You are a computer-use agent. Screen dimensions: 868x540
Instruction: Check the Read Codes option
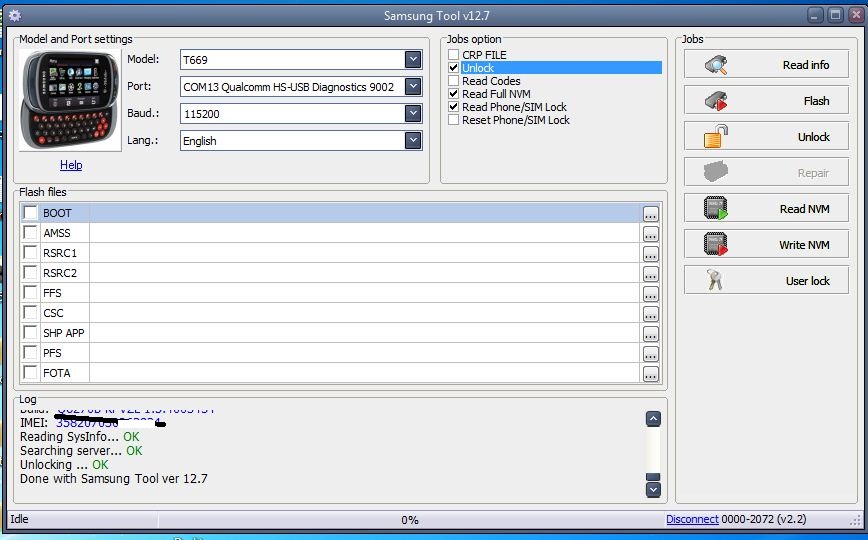tap(453, 81)
